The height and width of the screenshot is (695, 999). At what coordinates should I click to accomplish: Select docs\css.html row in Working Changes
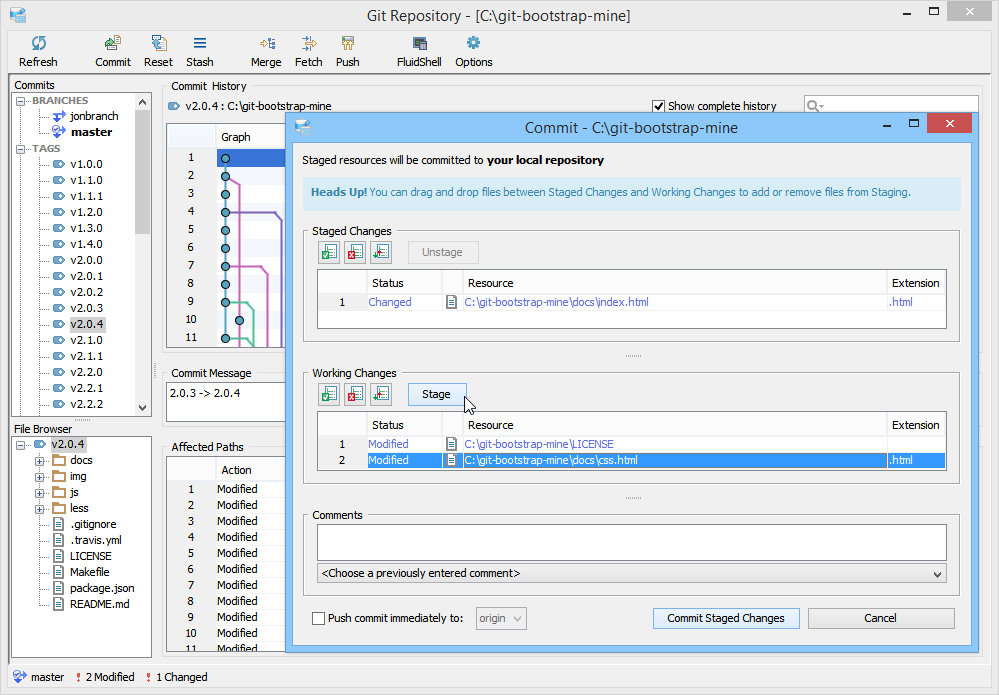pos(631,460)
